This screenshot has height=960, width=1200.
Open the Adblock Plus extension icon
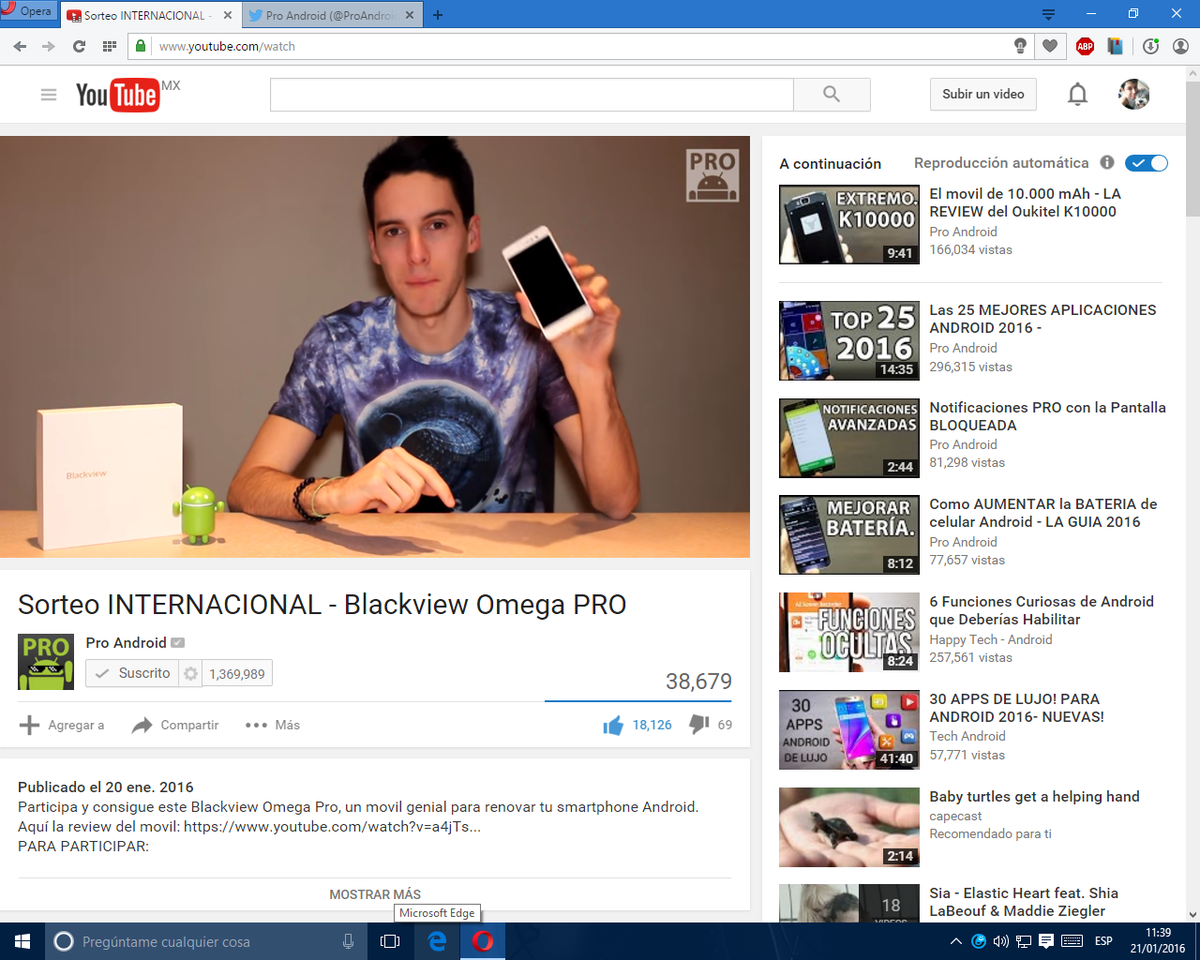[1085, 46]
